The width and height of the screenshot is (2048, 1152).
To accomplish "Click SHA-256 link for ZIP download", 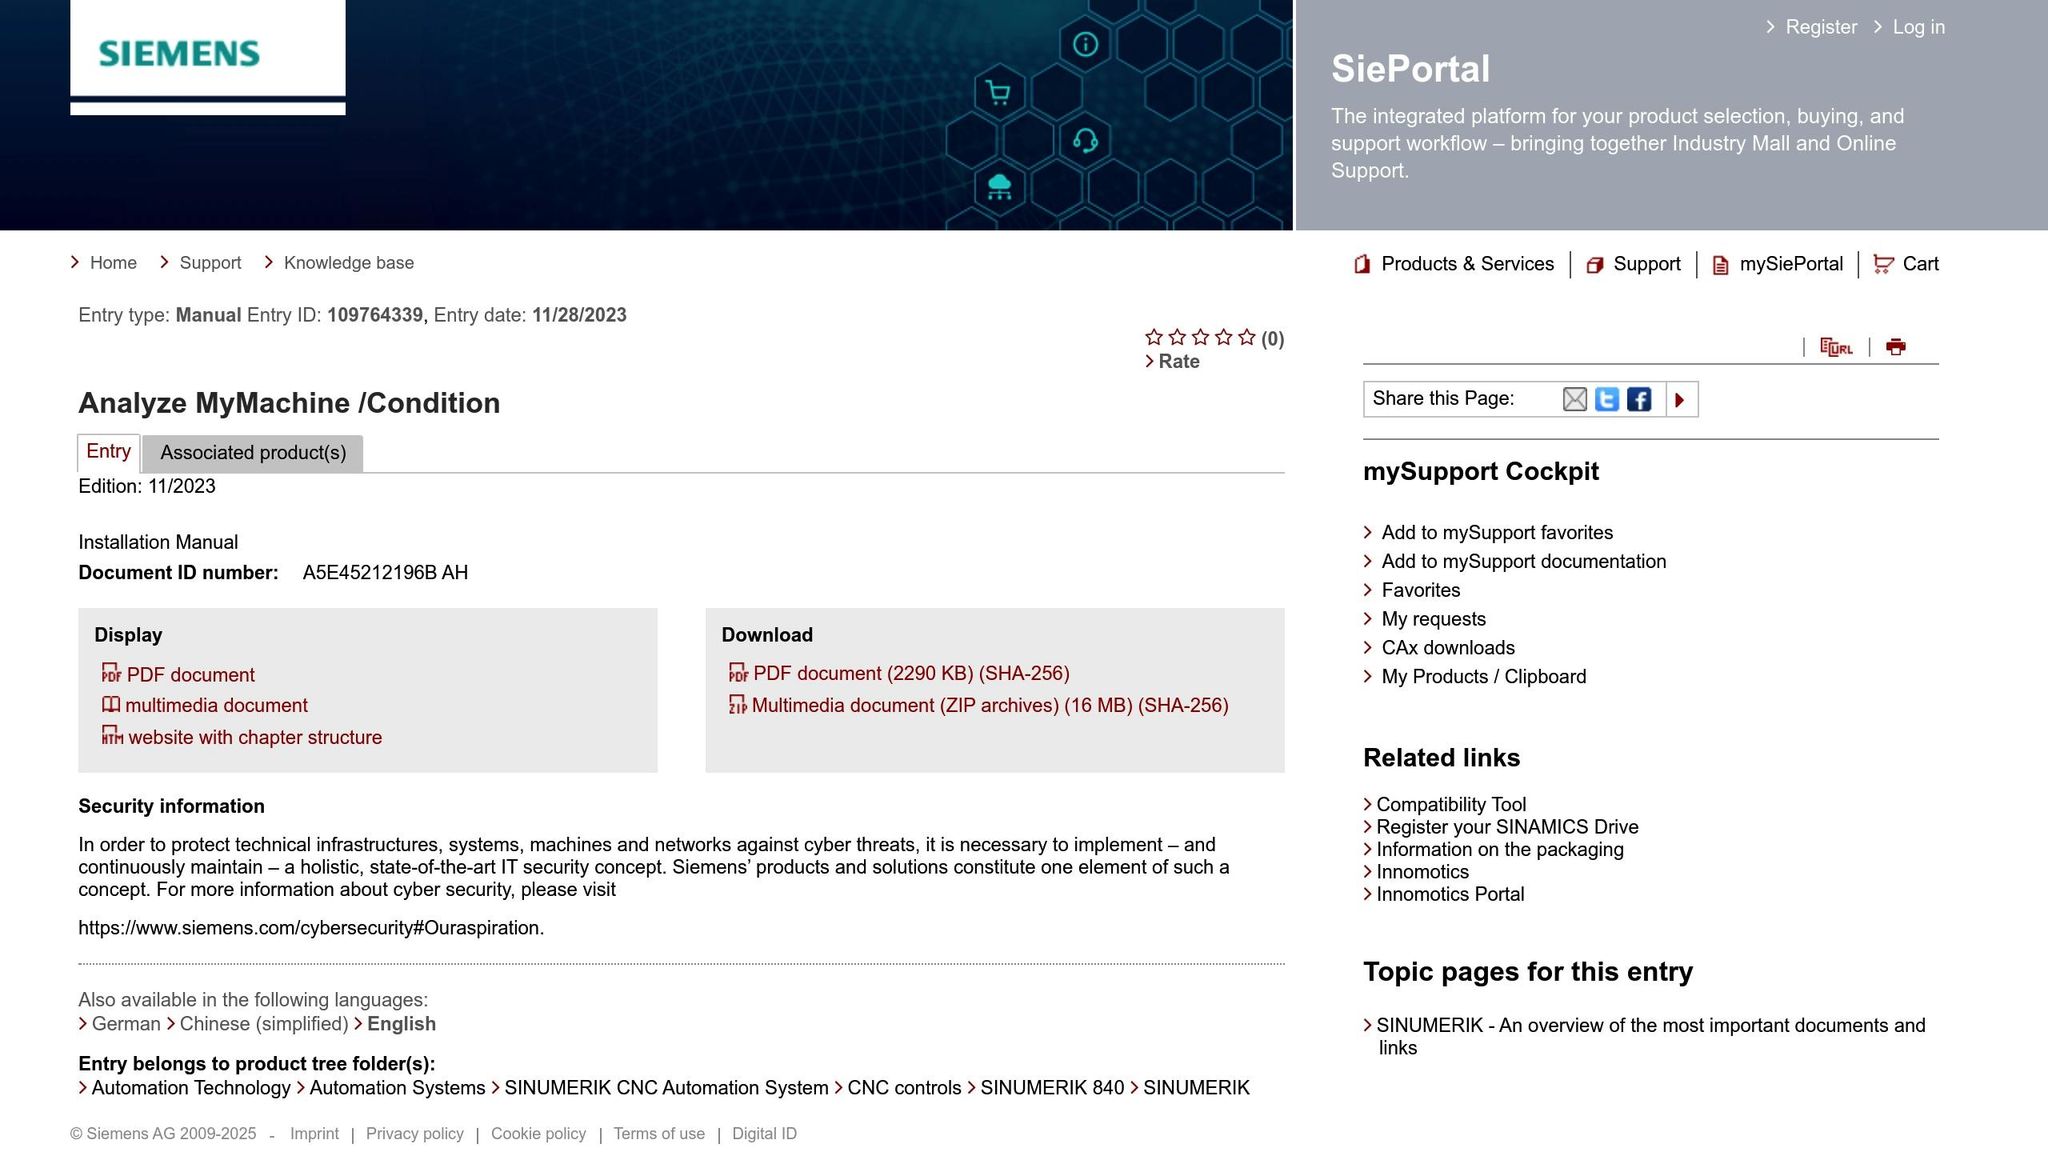I will tap(1183, 706).
